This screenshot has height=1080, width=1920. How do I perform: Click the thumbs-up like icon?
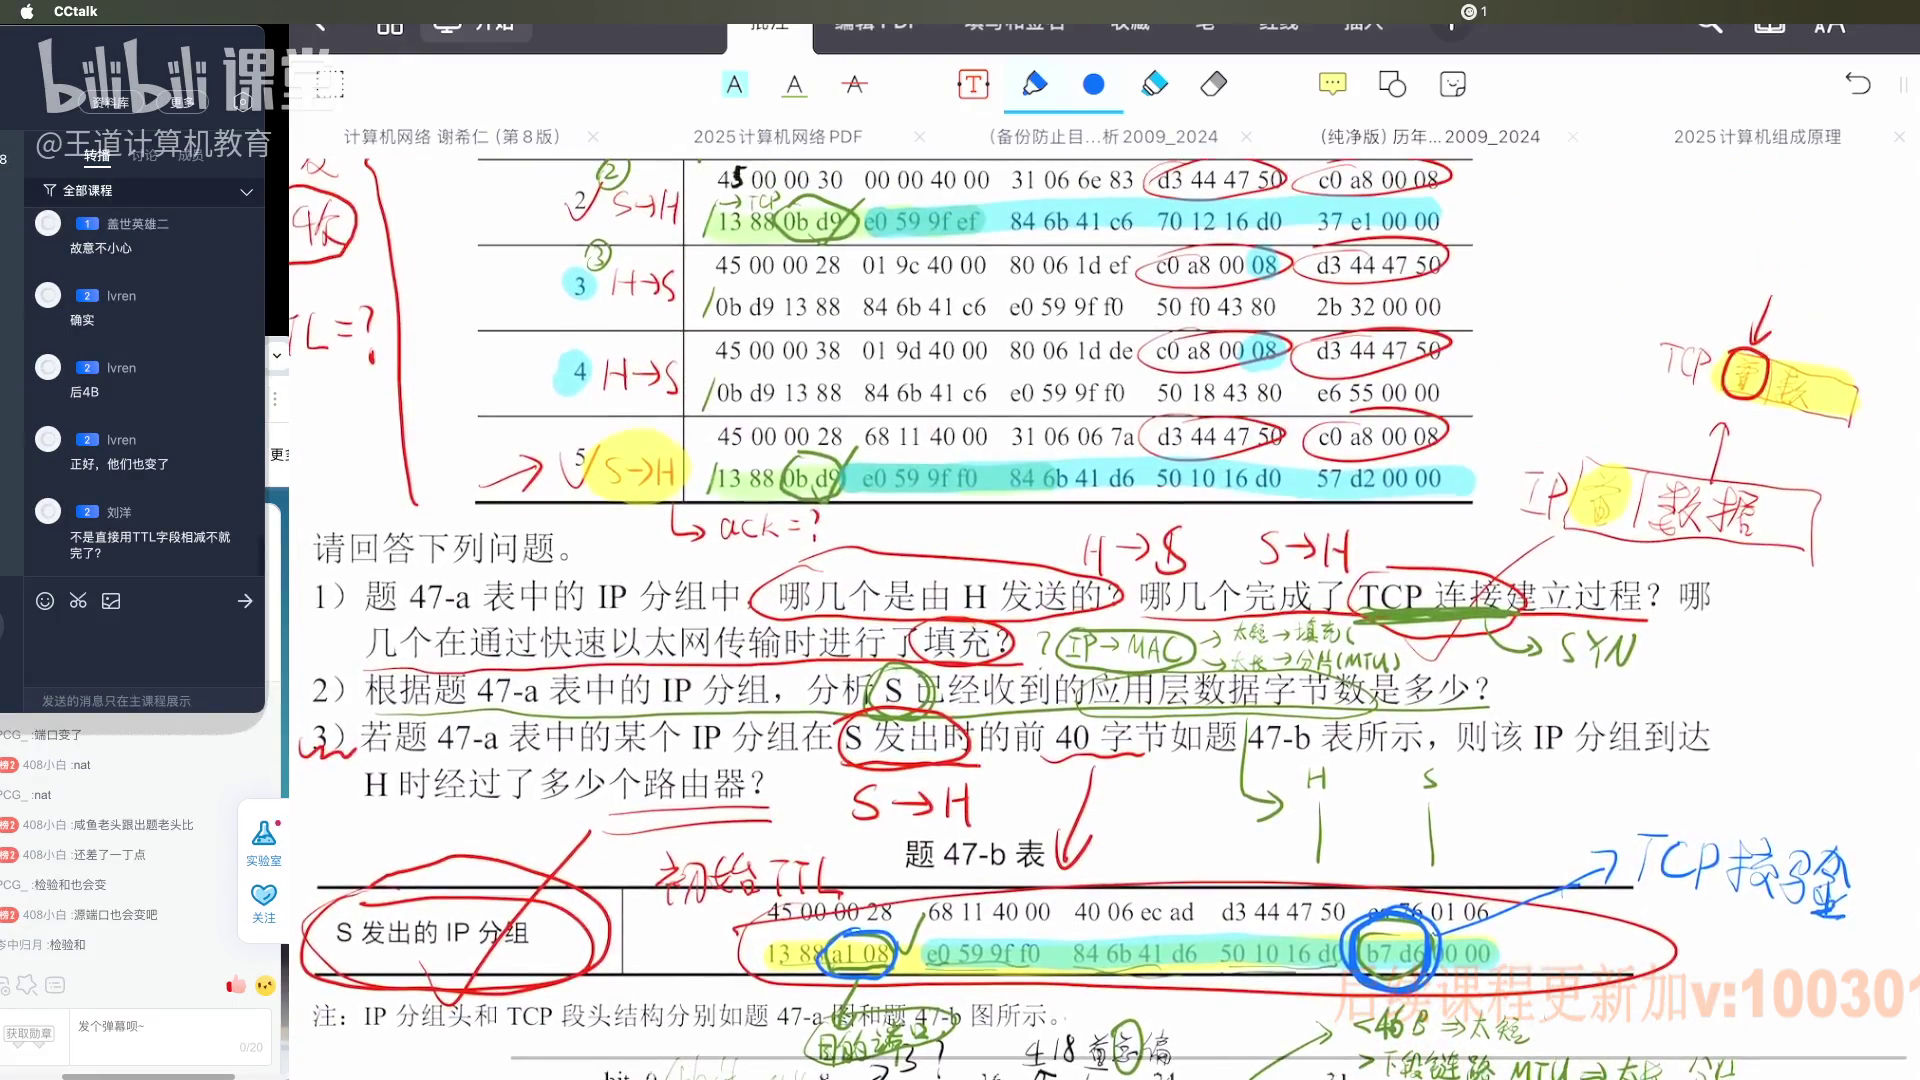236,985
